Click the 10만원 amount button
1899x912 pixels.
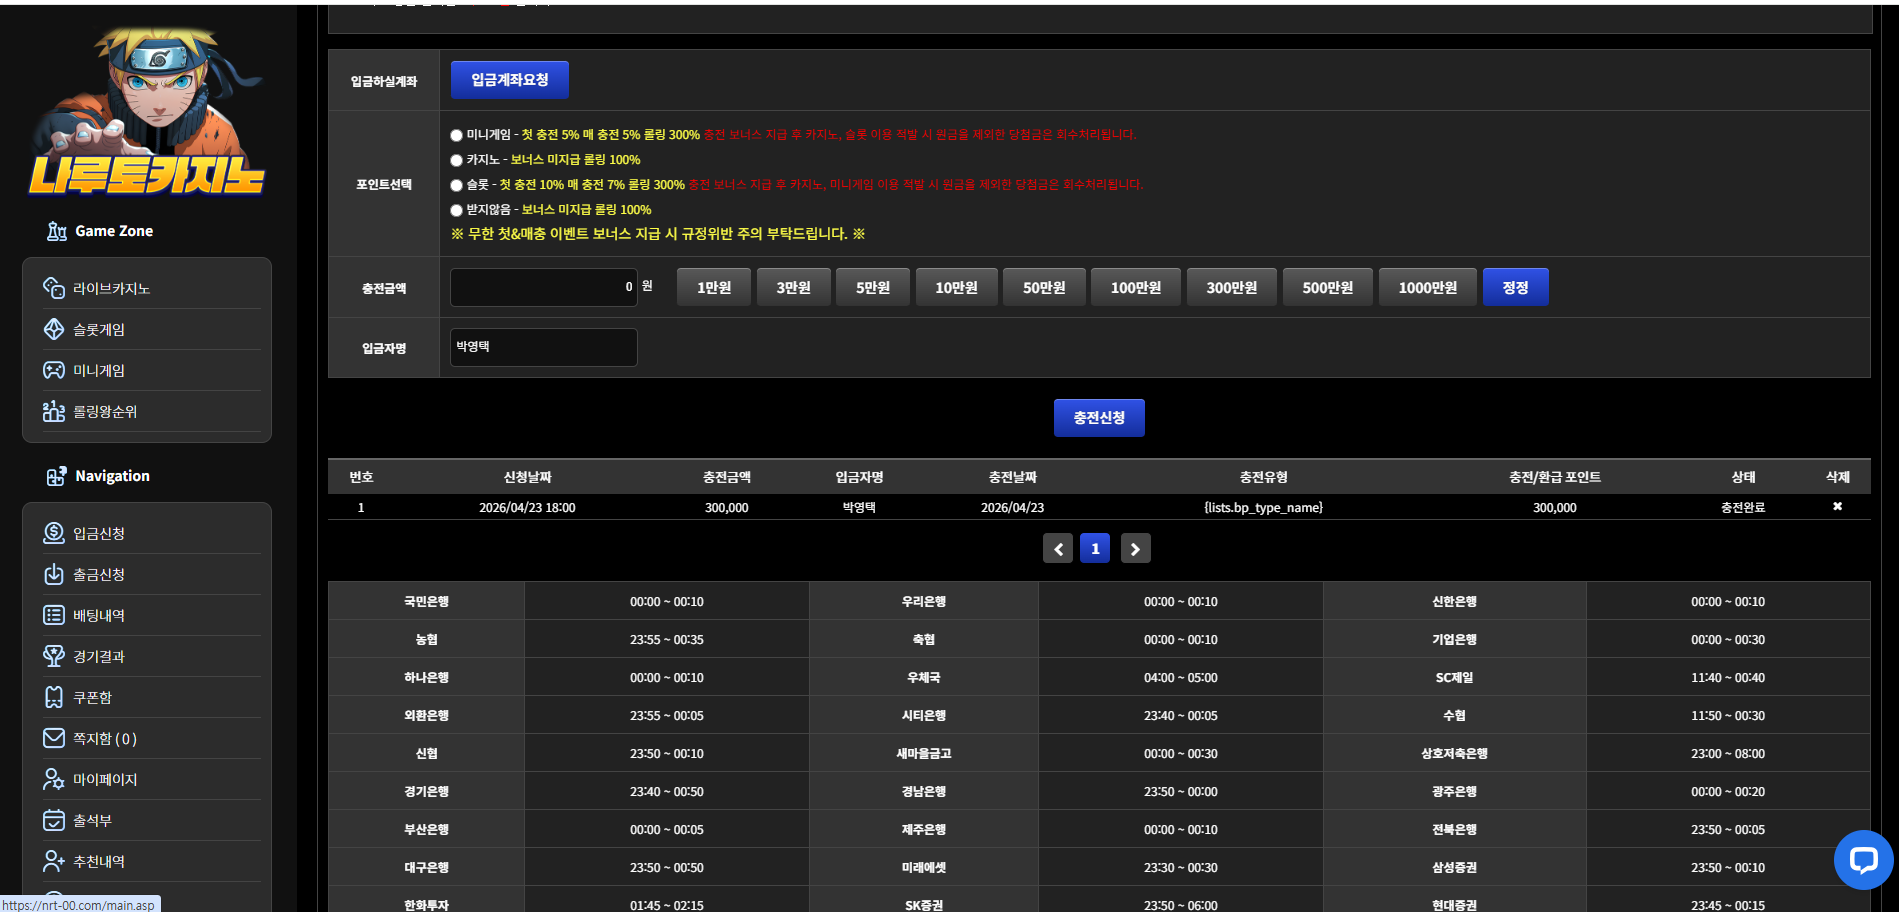[x=956, y=287]
